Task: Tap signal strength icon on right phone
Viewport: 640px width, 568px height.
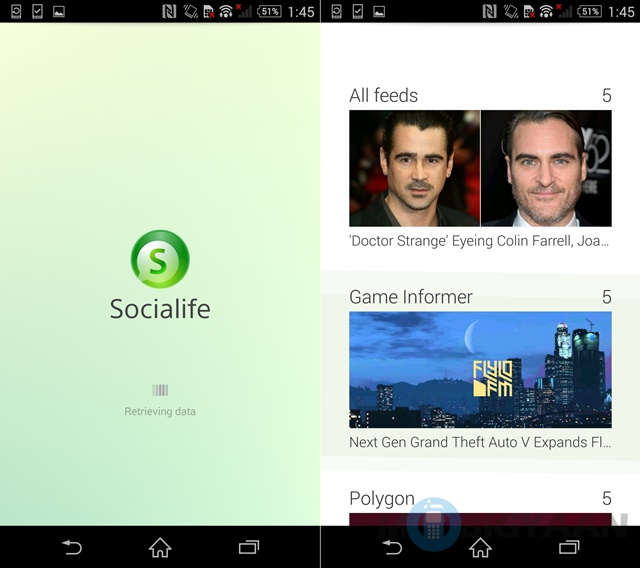Action: [564, 11]
